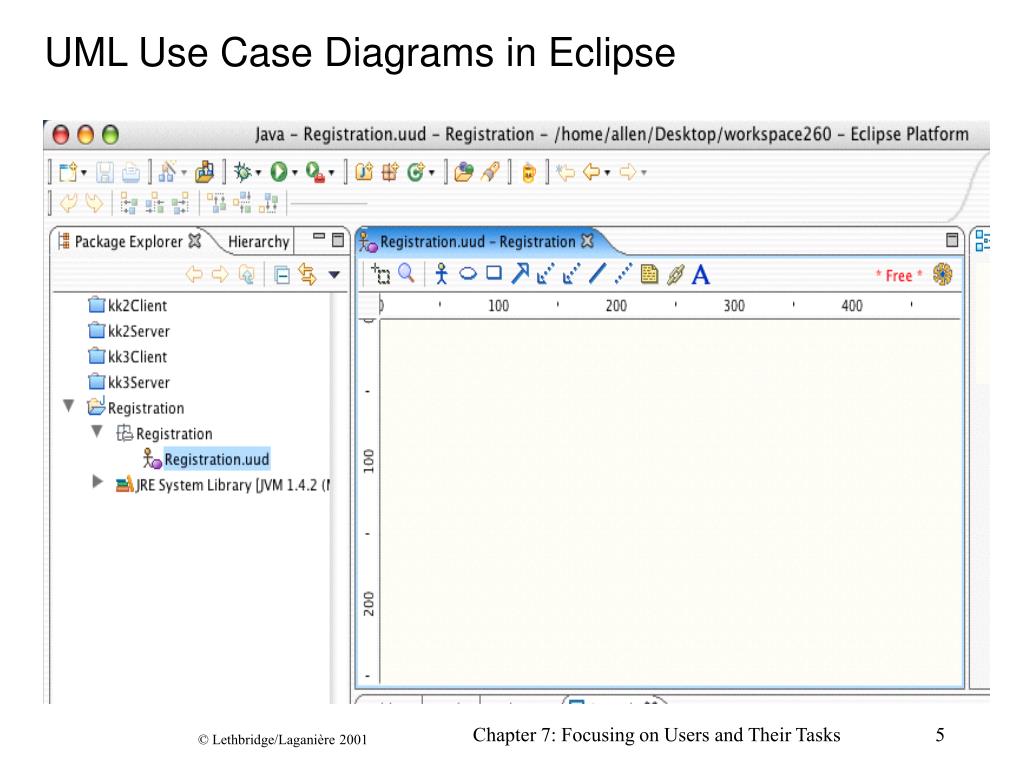Click the New wizard toolbar icon
This screenshot has height=768, width=1024.
point(67,172)
